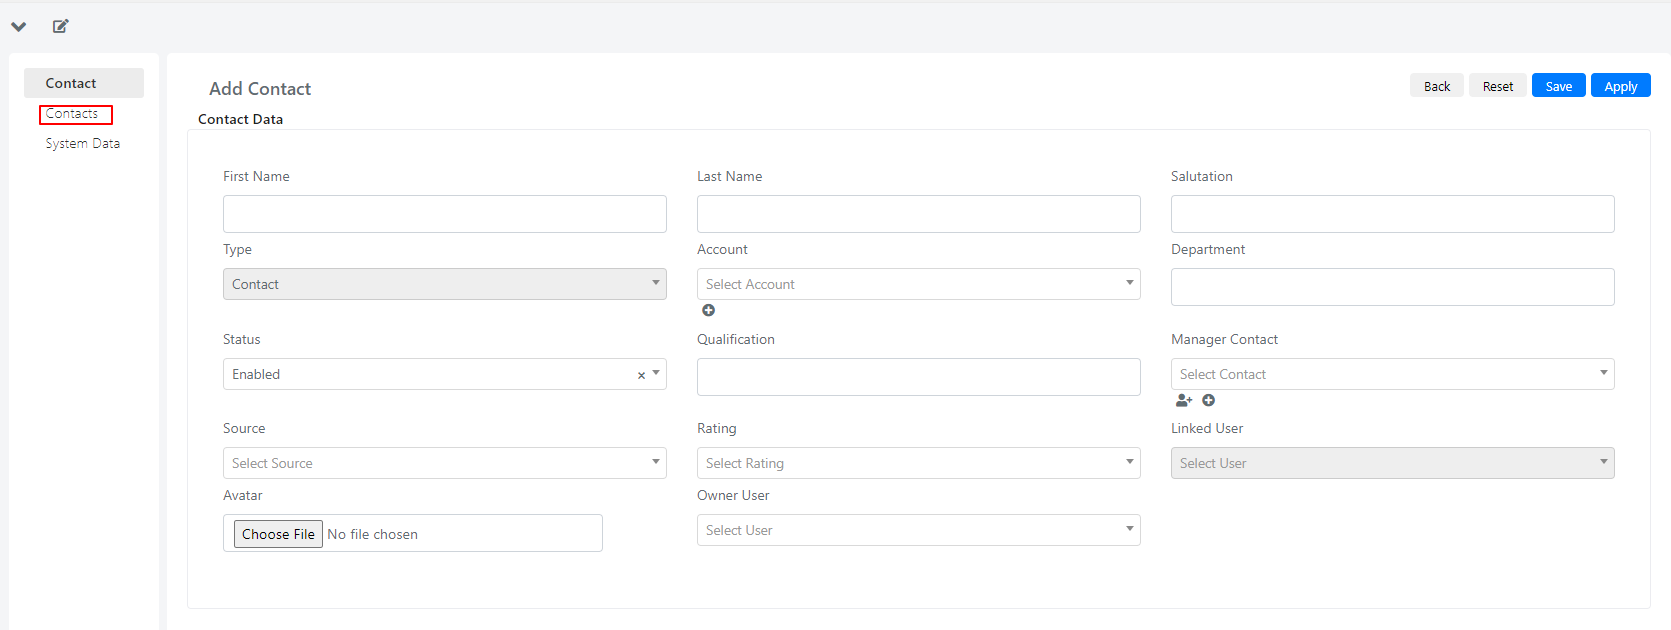This screenshot has height=630, width=1671.
Task: Open the Type dropdown showing Contact
Action: point(445,284)
